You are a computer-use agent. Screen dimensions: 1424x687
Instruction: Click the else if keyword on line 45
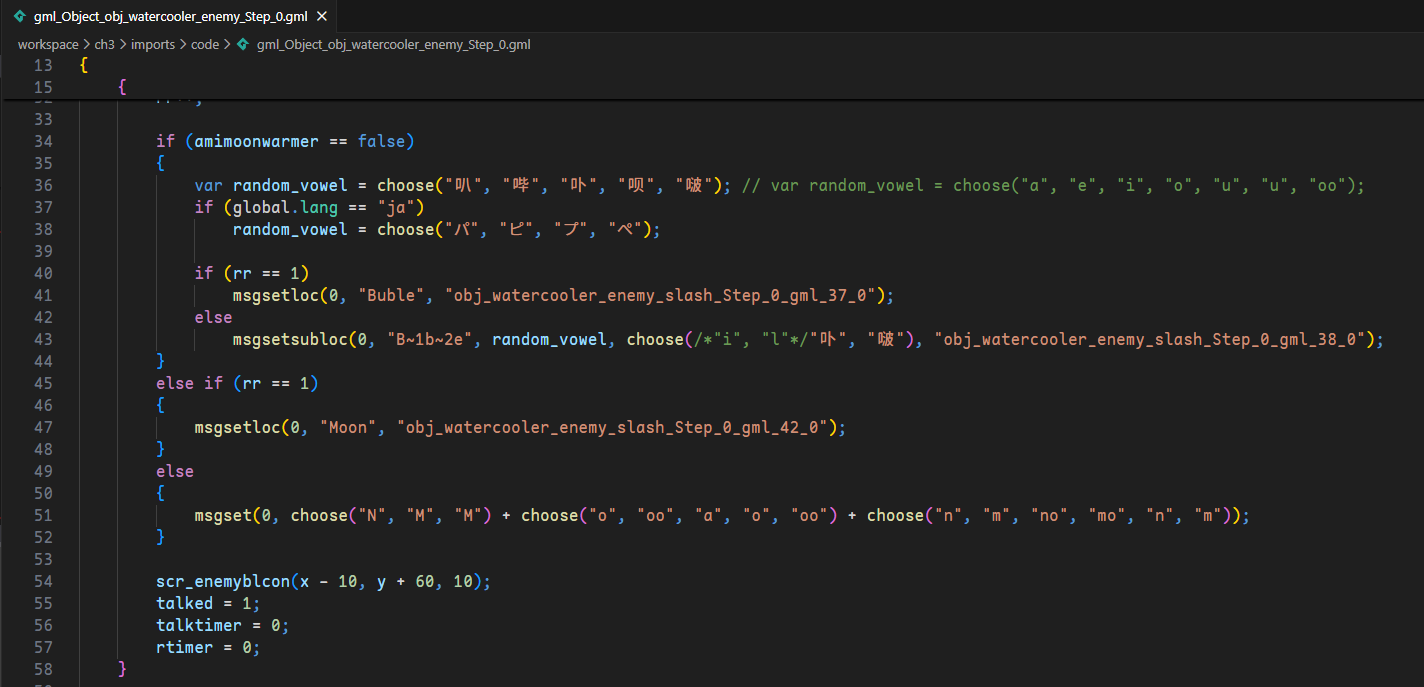coord(189,383)
